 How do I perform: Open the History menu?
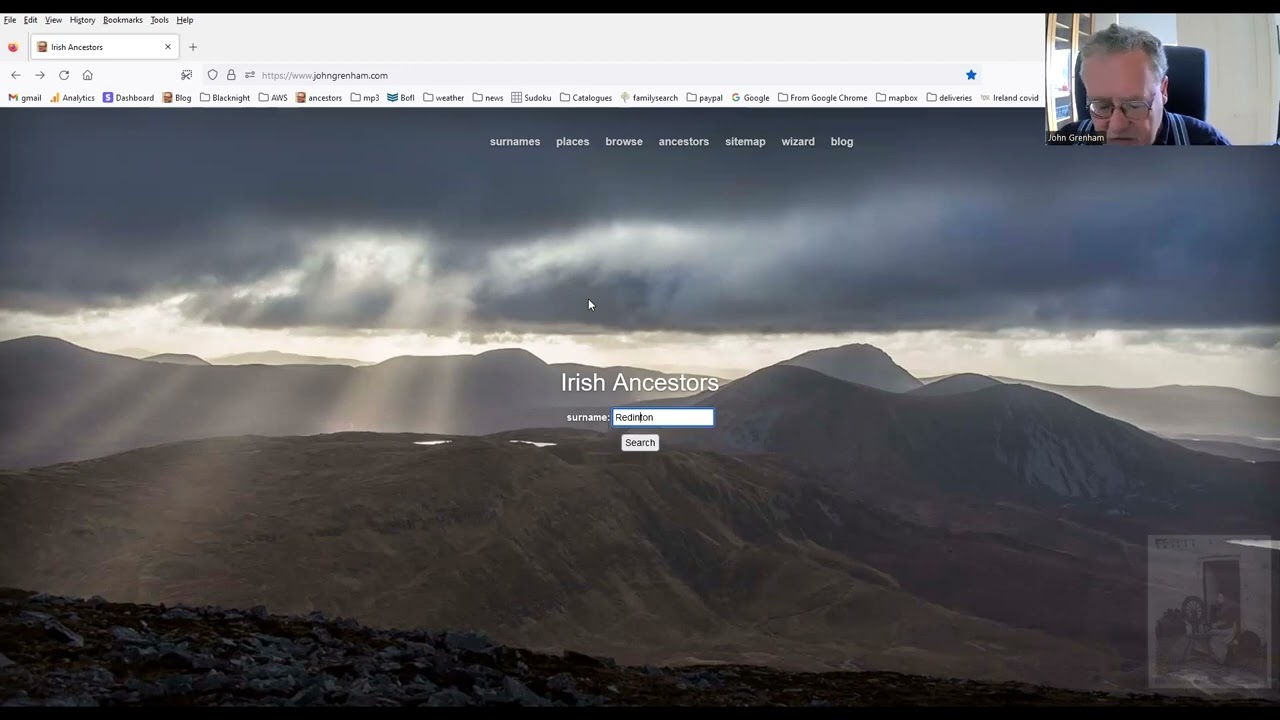pyautogui.click(x=82, y=20)
